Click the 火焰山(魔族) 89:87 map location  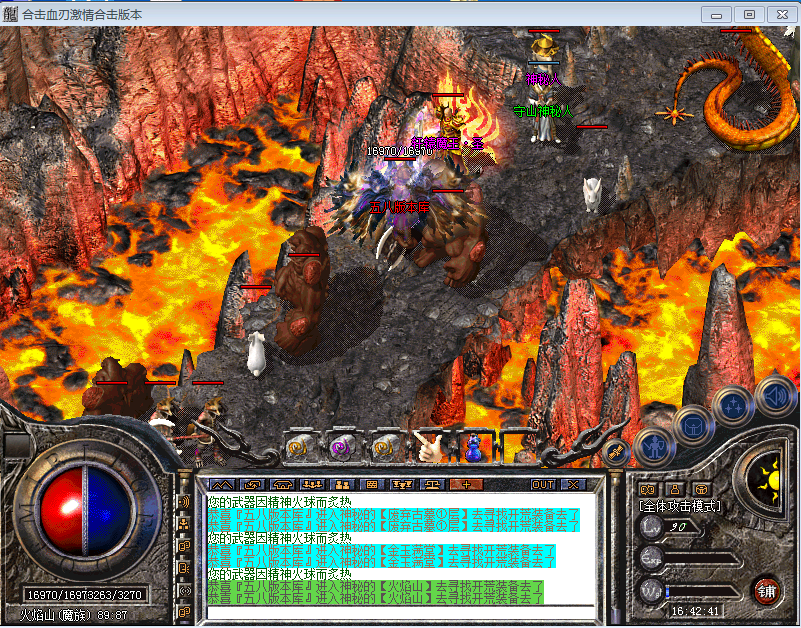pyautogui.click(x=74, y=615)
